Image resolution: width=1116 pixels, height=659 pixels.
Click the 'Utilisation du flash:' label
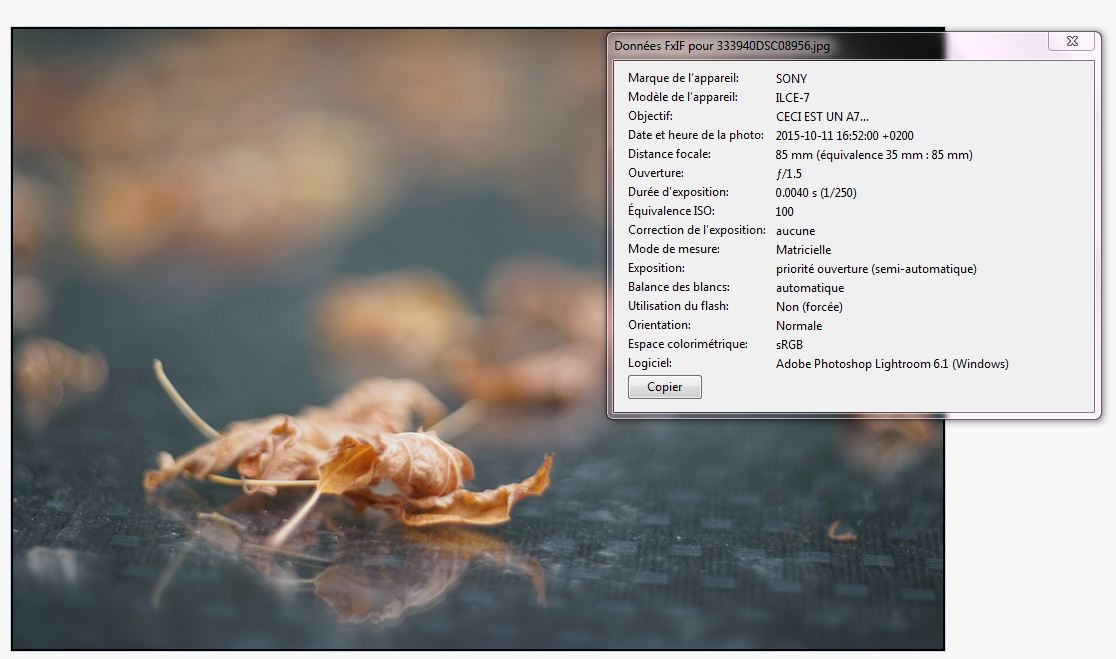click(x=678, y=306)
